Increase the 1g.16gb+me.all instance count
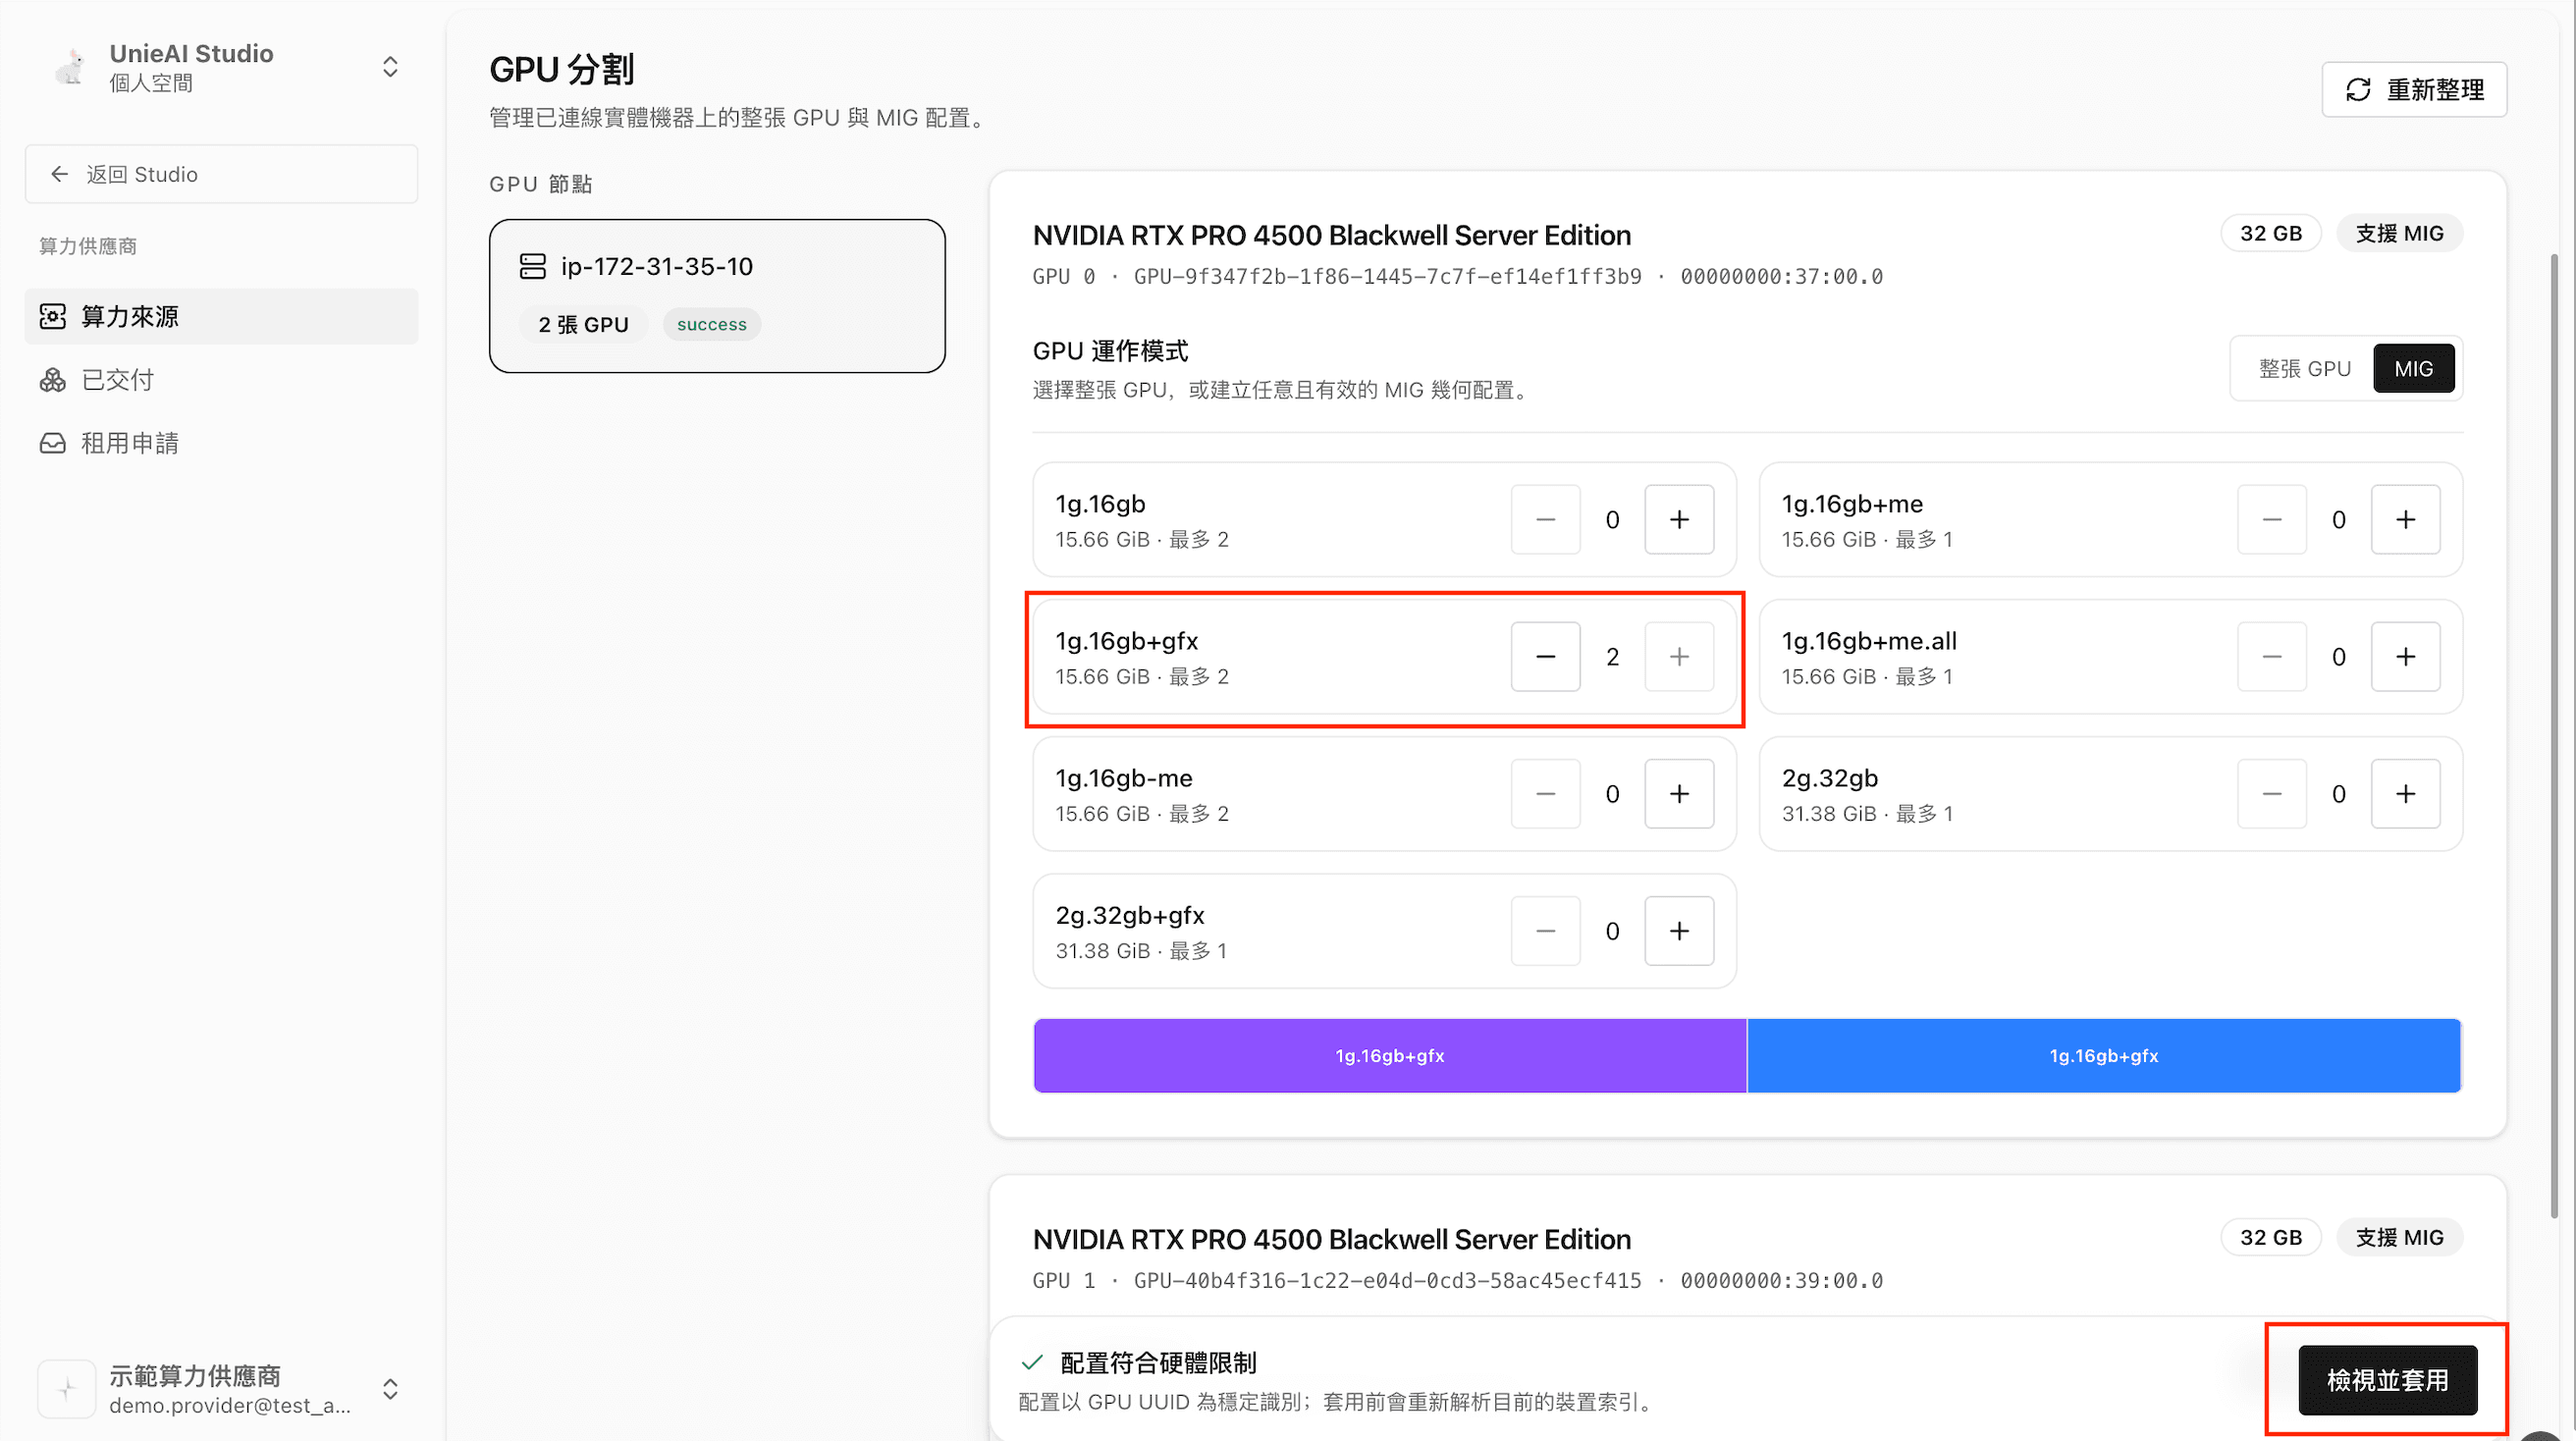 [x=2405, y=657]
